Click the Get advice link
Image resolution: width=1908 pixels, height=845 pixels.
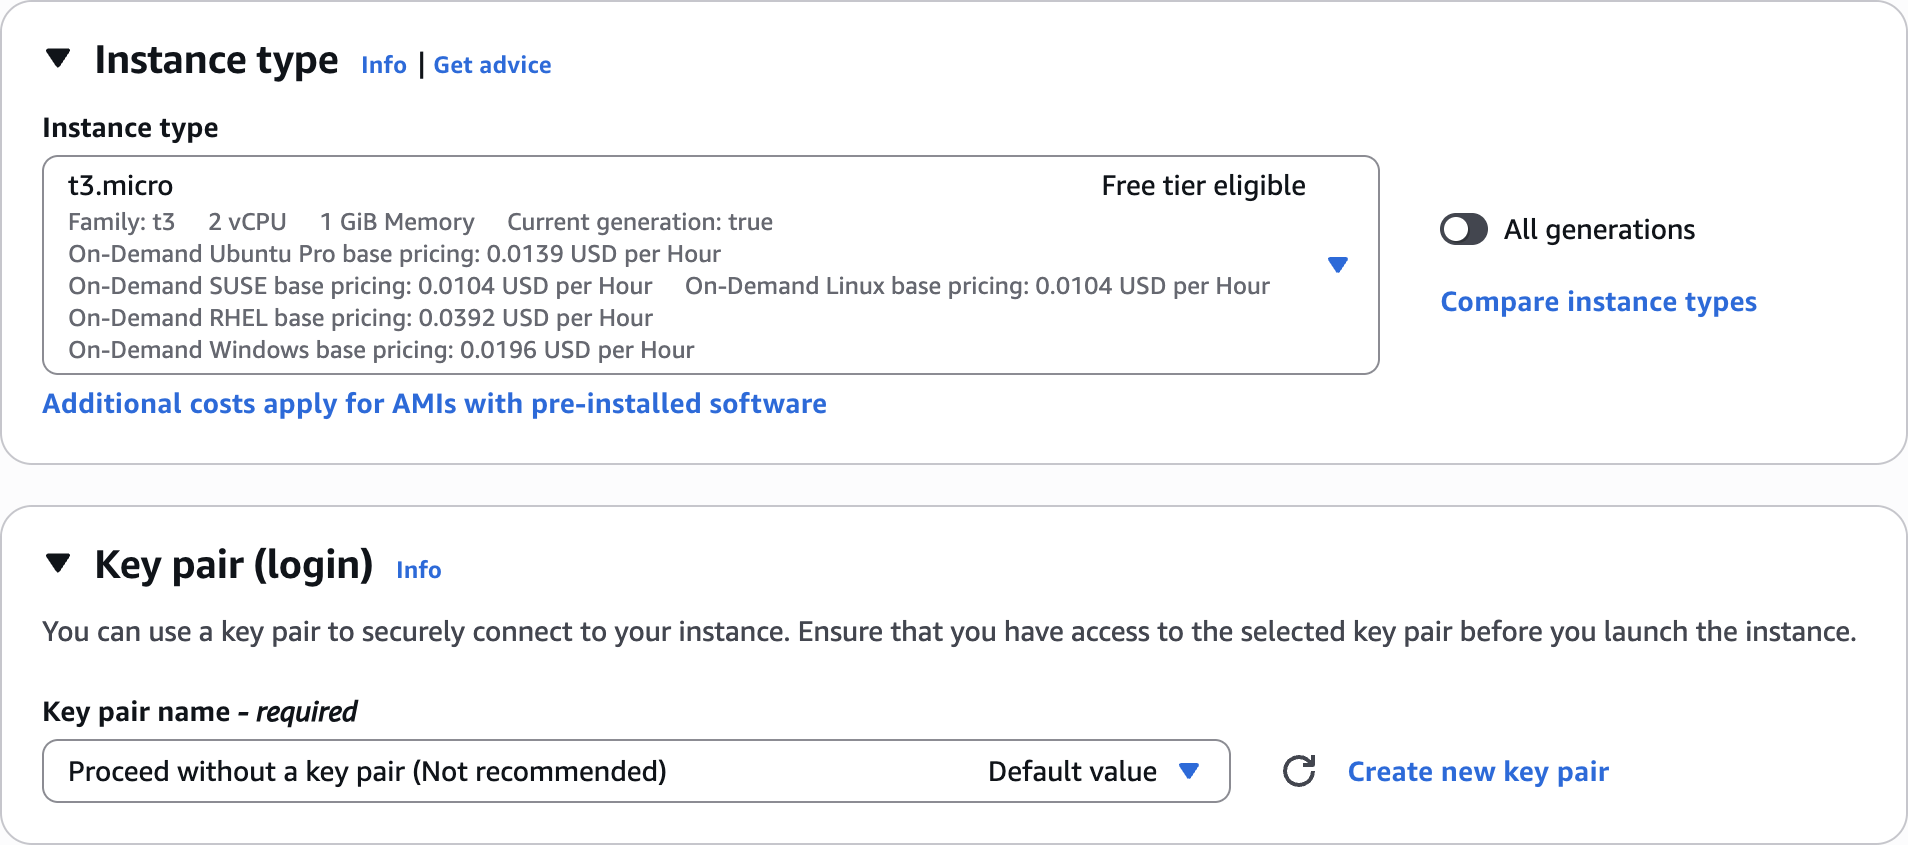point(492,65)
